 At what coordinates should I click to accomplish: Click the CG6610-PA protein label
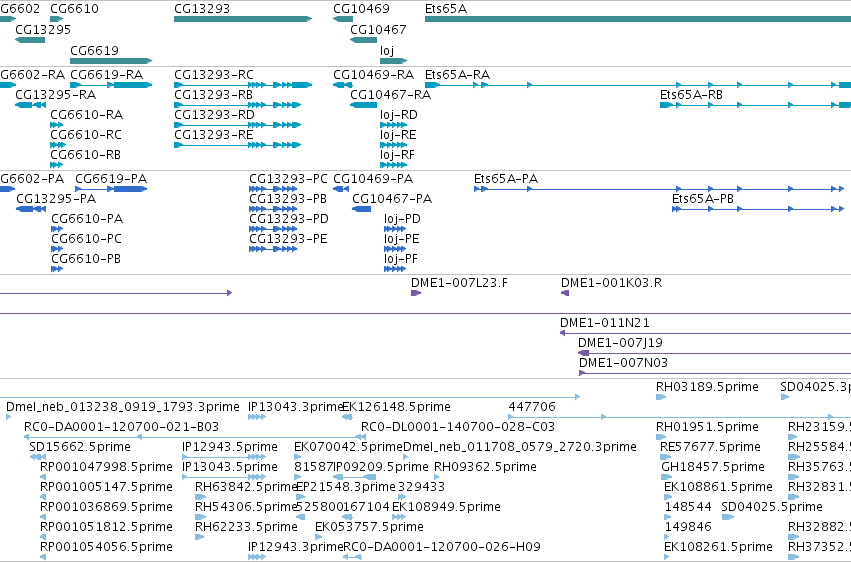click(x=87, y=219)
